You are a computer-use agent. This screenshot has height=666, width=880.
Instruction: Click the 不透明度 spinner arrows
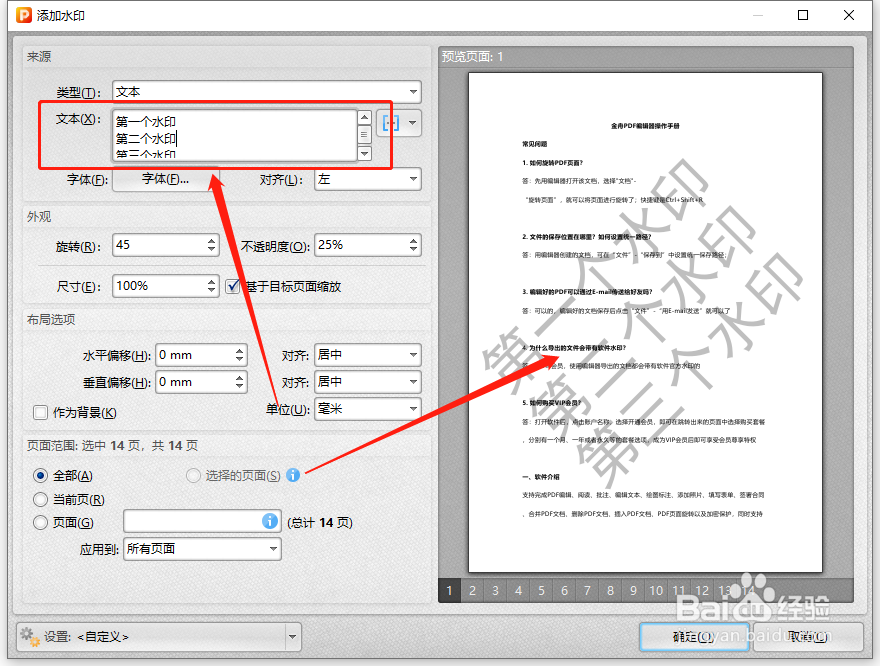(x=414, y=245)
